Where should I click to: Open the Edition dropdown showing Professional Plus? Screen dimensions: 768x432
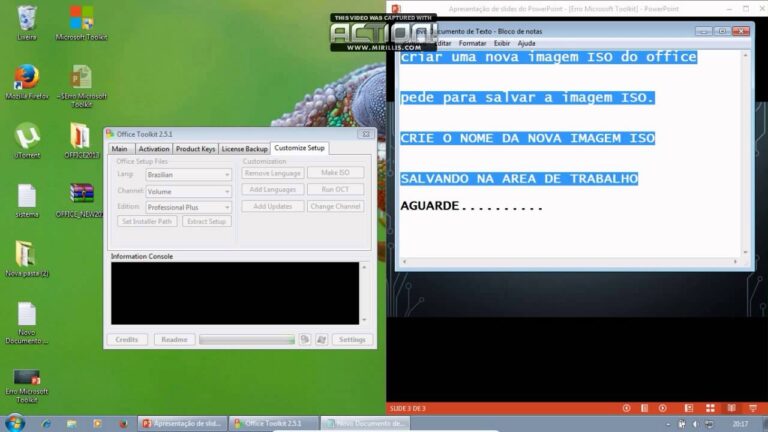(189, 207)
